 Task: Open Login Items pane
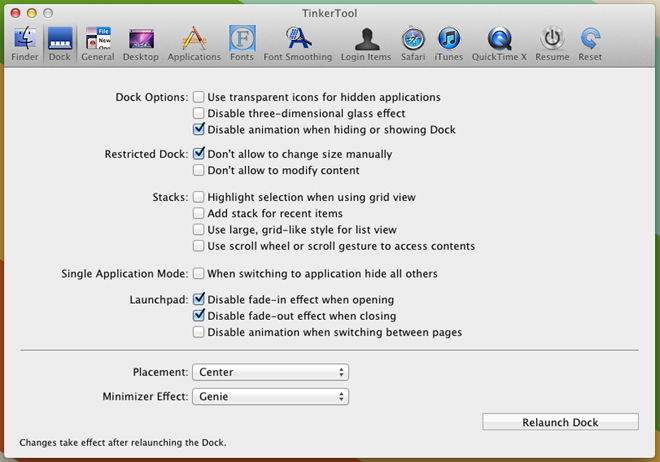click(x=366, y=44)
